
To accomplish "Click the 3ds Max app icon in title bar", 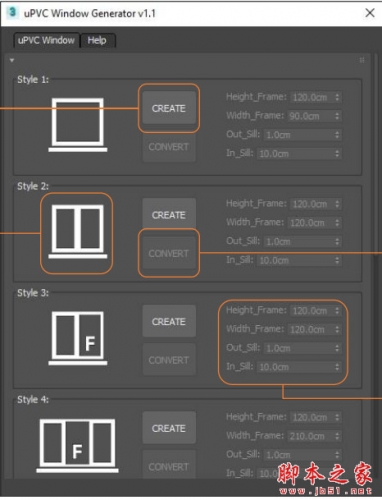I will click(x=12, y=12).
